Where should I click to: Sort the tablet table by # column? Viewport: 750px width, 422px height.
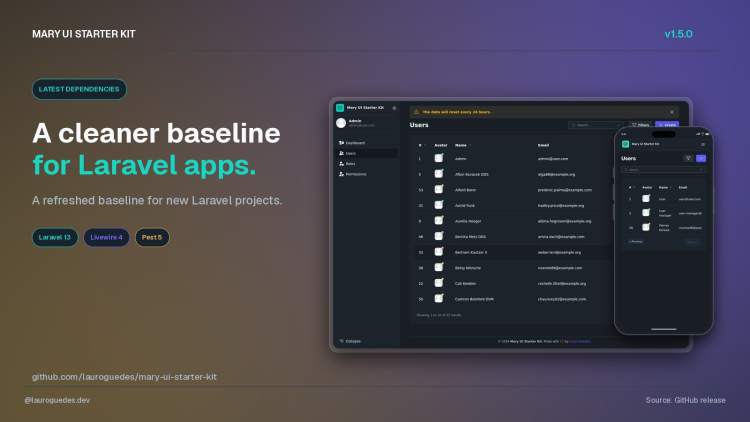click(422, 145)
